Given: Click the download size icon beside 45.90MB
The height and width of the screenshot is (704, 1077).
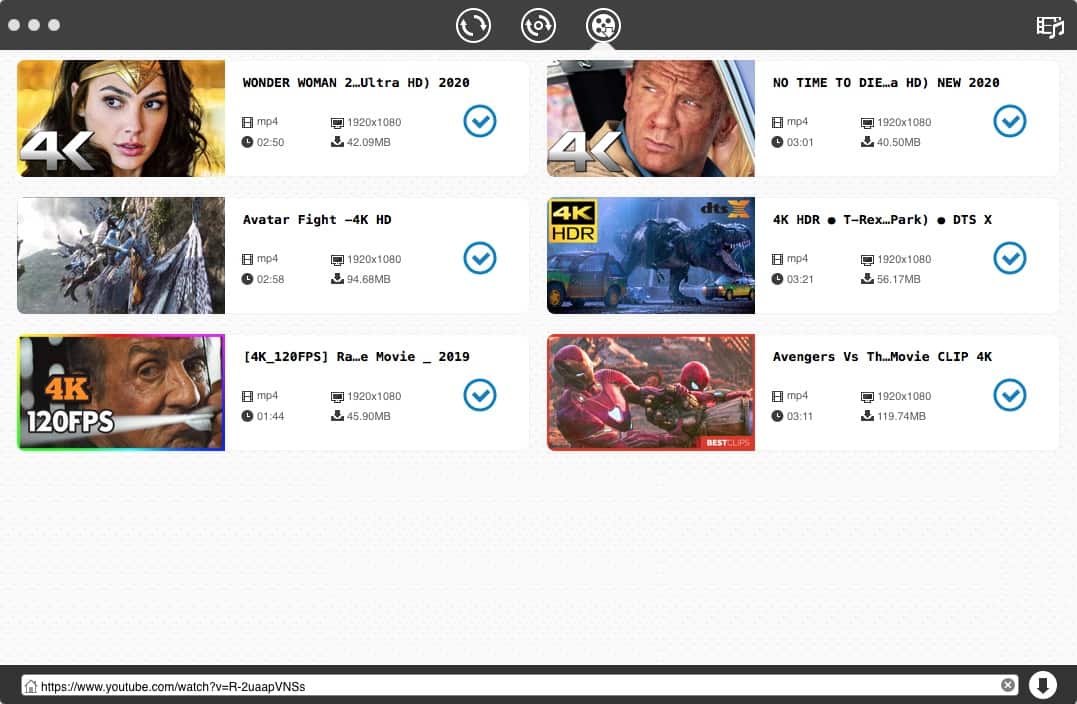Looking at the screenshot, I should pos(337,416).
